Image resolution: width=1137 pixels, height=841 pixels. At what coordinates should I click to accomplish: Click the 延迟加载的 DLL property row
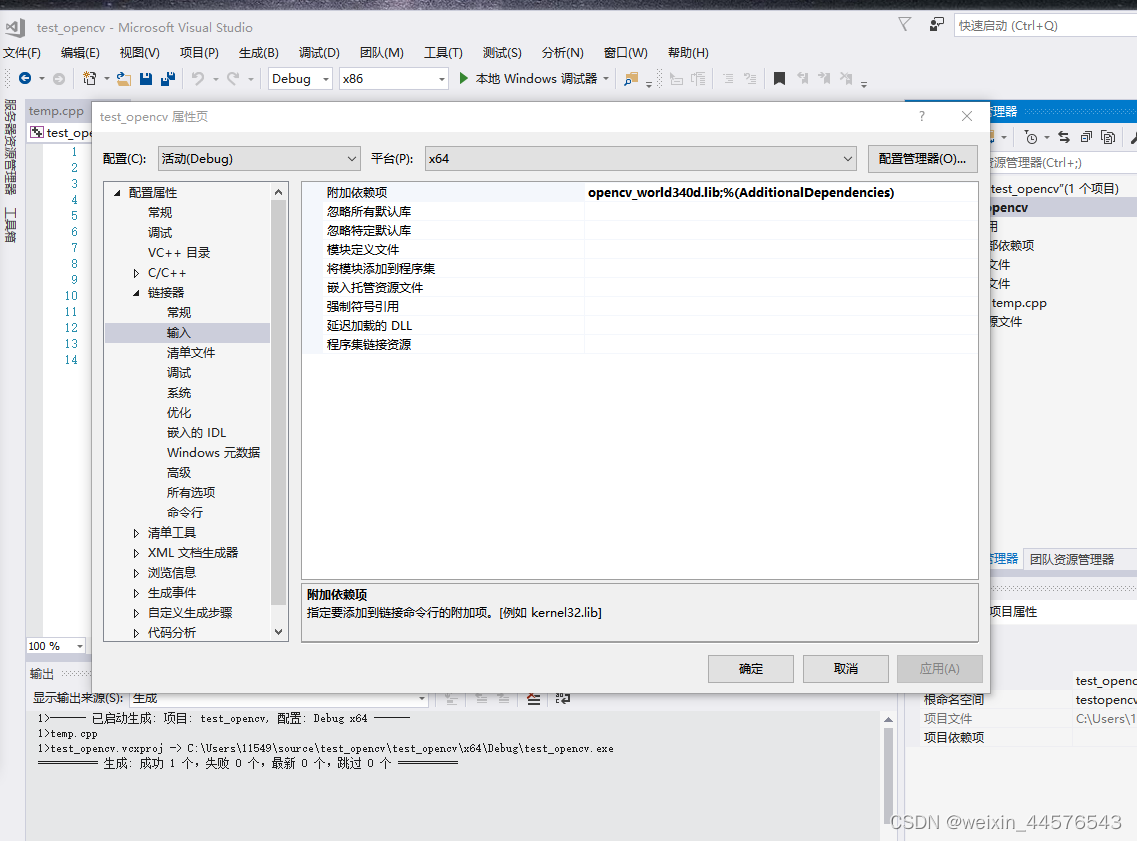tap(640, 326)
